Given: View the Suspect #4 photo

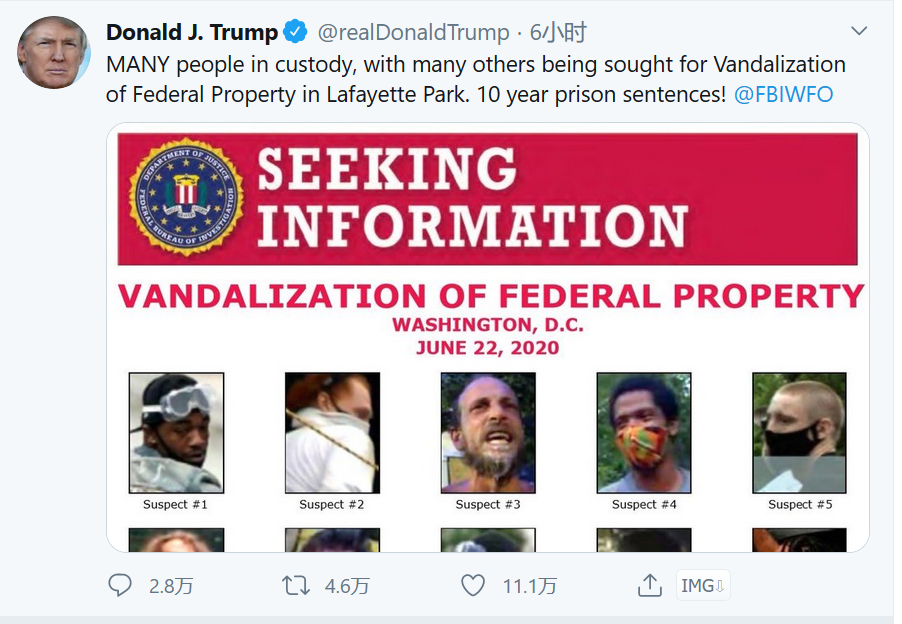Looking at the screenshot, I should pos(644,433).
